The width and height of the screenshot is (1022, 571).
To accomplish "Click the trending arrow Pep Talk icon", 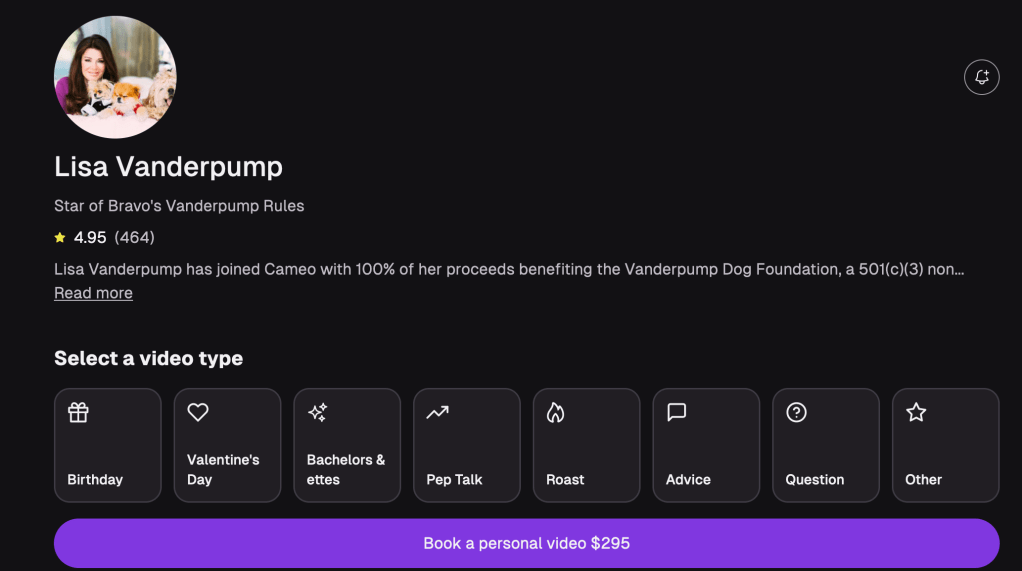I will coord(437,412).
